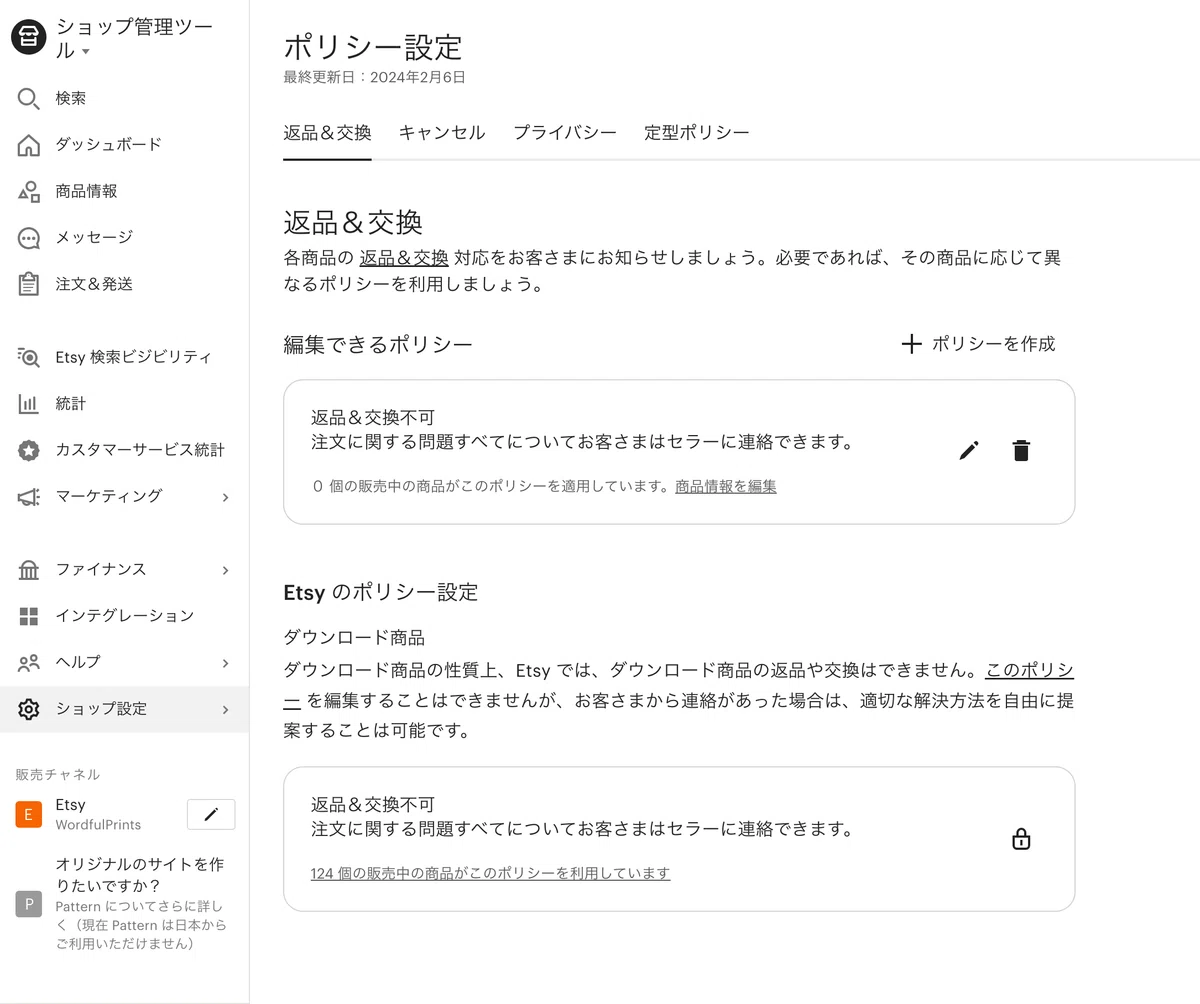Click the メッセージ chat bubble icon
The height and width of the screenshot is (1004, 1200).
[x=29, y=238]
